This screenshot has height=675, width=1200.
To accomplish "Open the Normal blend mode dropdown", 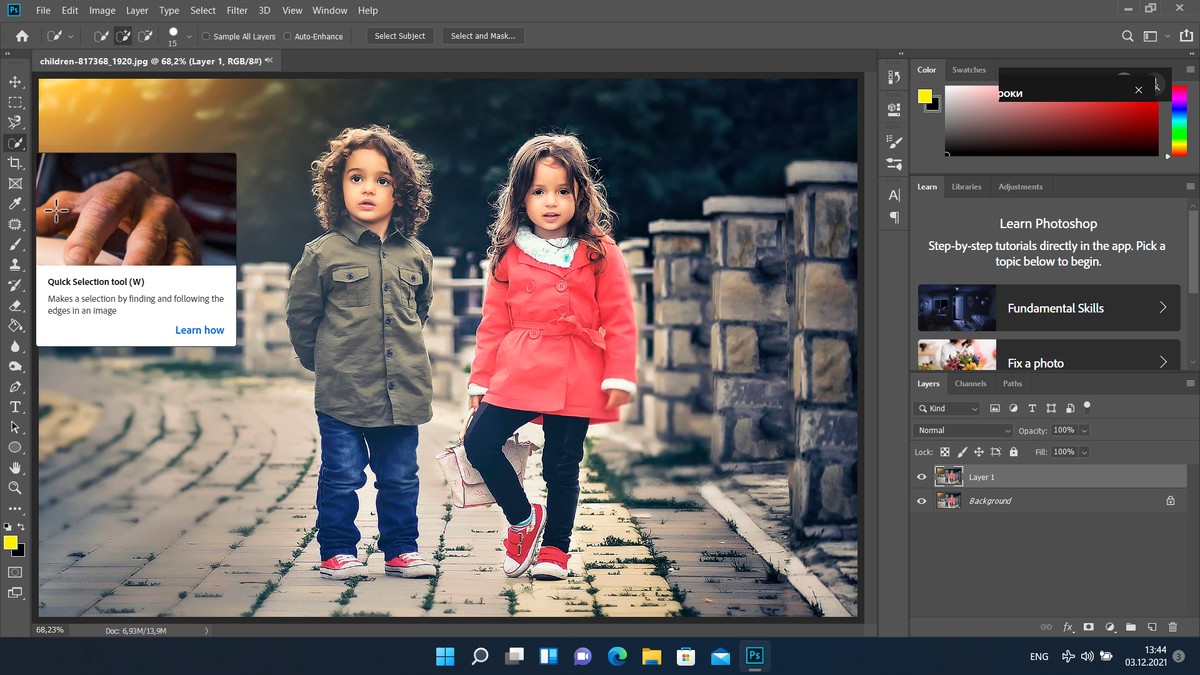I will [x=964, y=430].
